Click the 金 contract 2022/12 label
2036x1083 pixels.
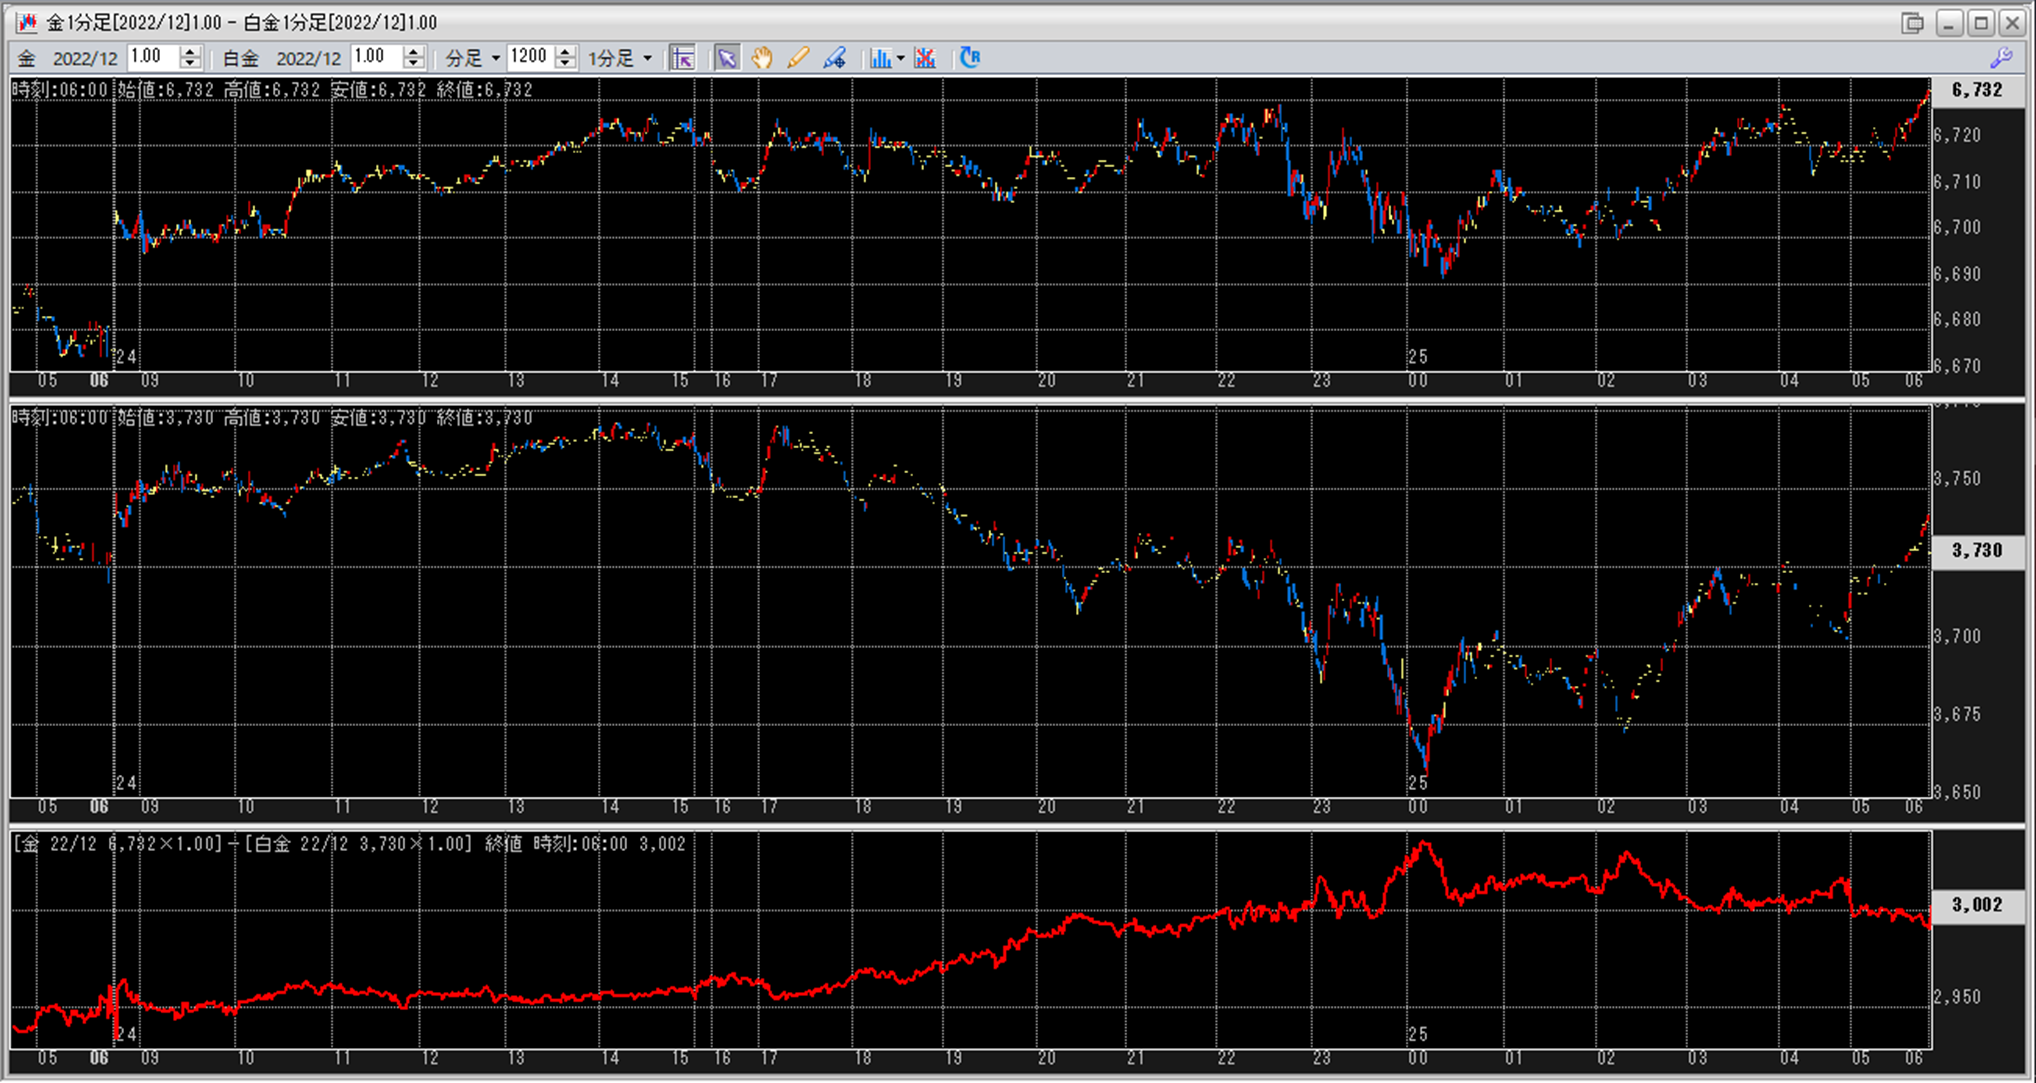tap(85, 59)
